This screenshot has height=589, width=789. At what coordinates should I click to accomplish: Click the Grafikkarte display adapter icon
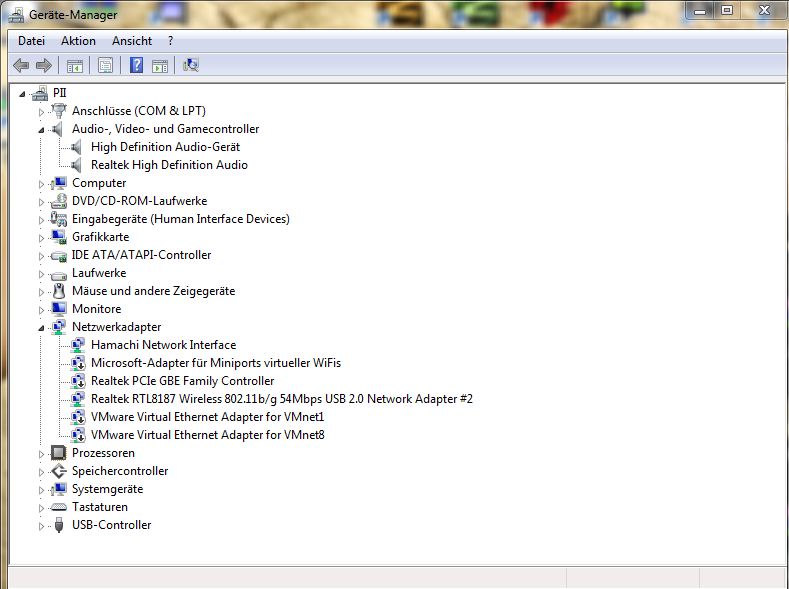click(x=59, y=237)
